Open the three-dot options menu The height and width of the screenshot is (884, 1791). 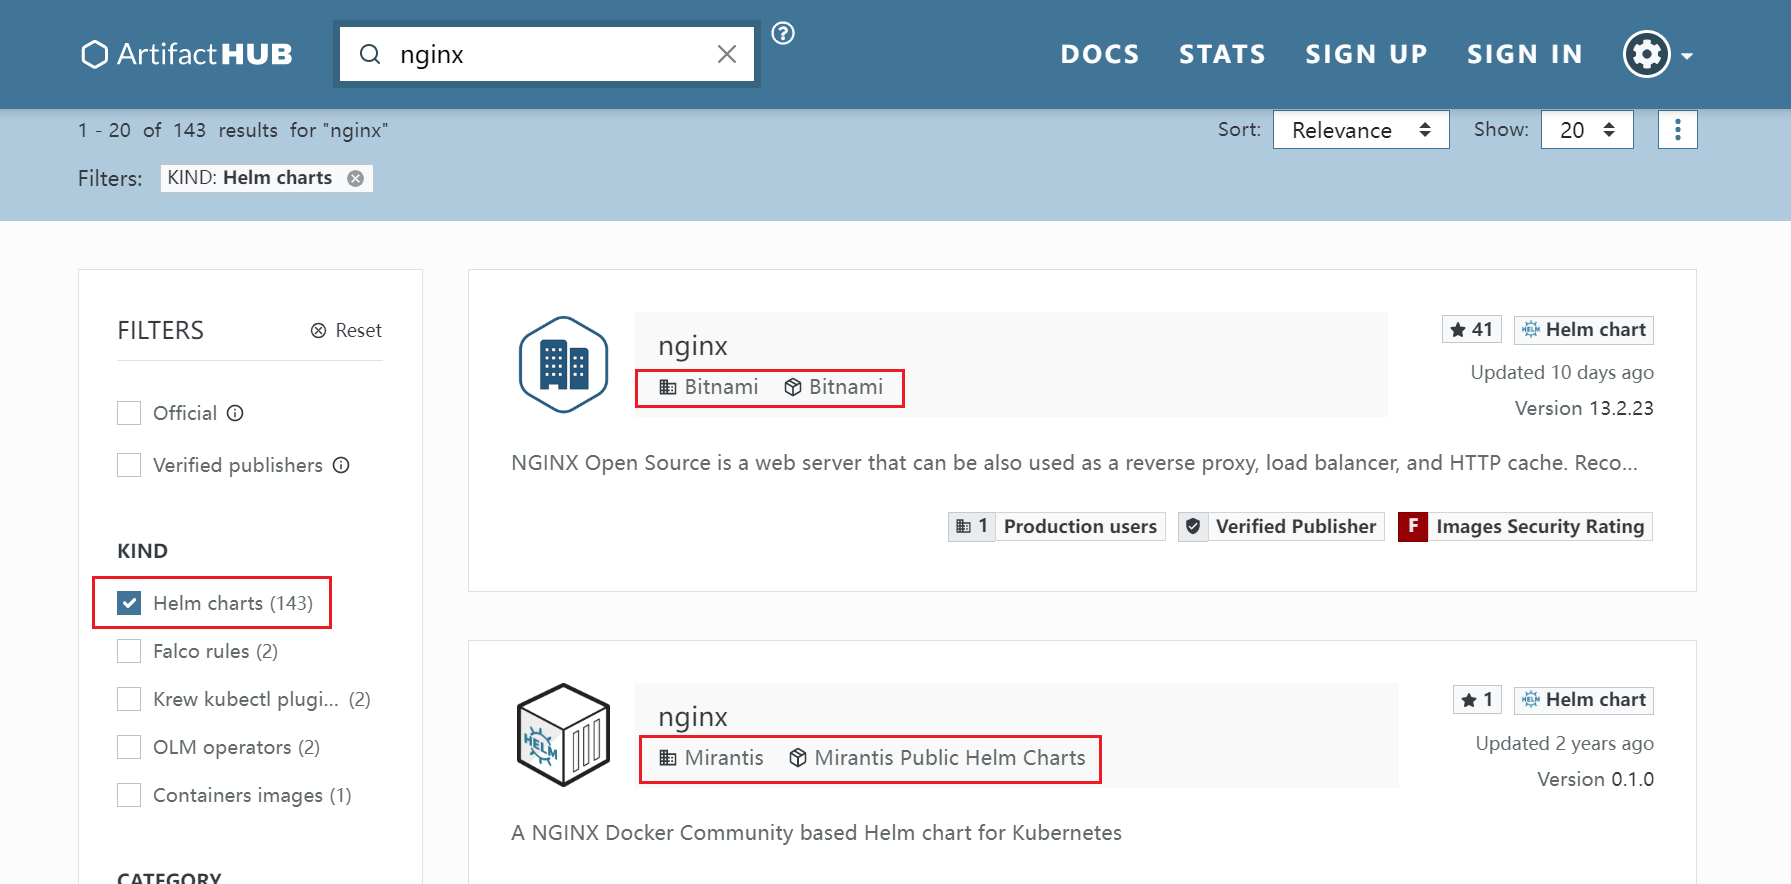[1678, 130]
